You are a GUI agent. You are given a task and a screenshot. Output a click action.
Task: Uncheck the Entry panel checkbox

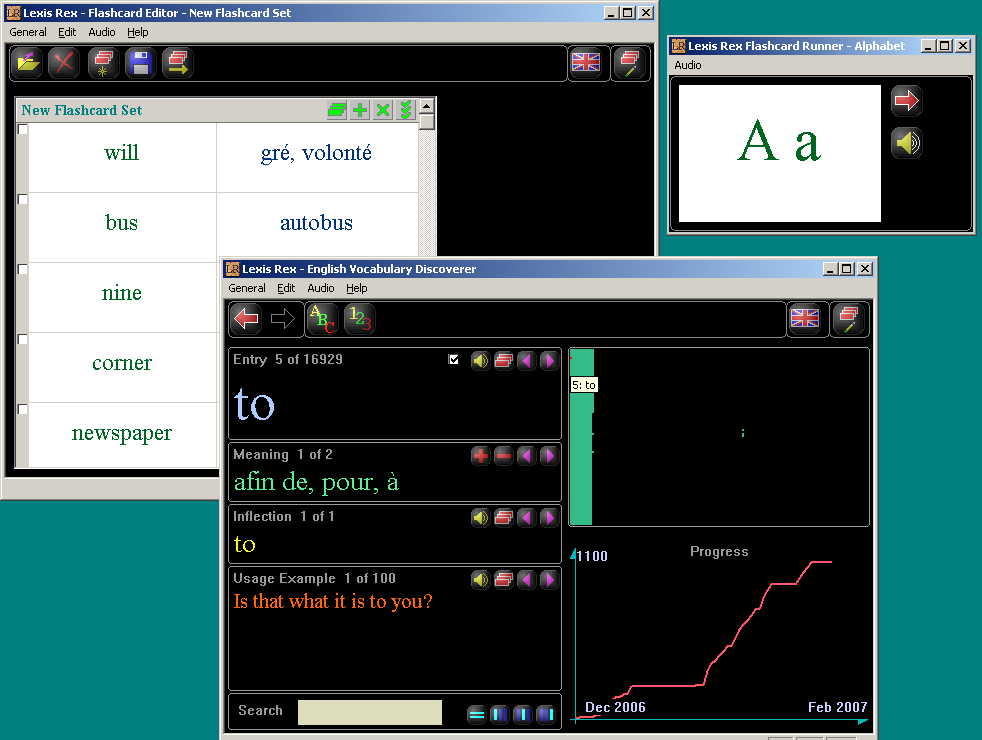(453, 359)
